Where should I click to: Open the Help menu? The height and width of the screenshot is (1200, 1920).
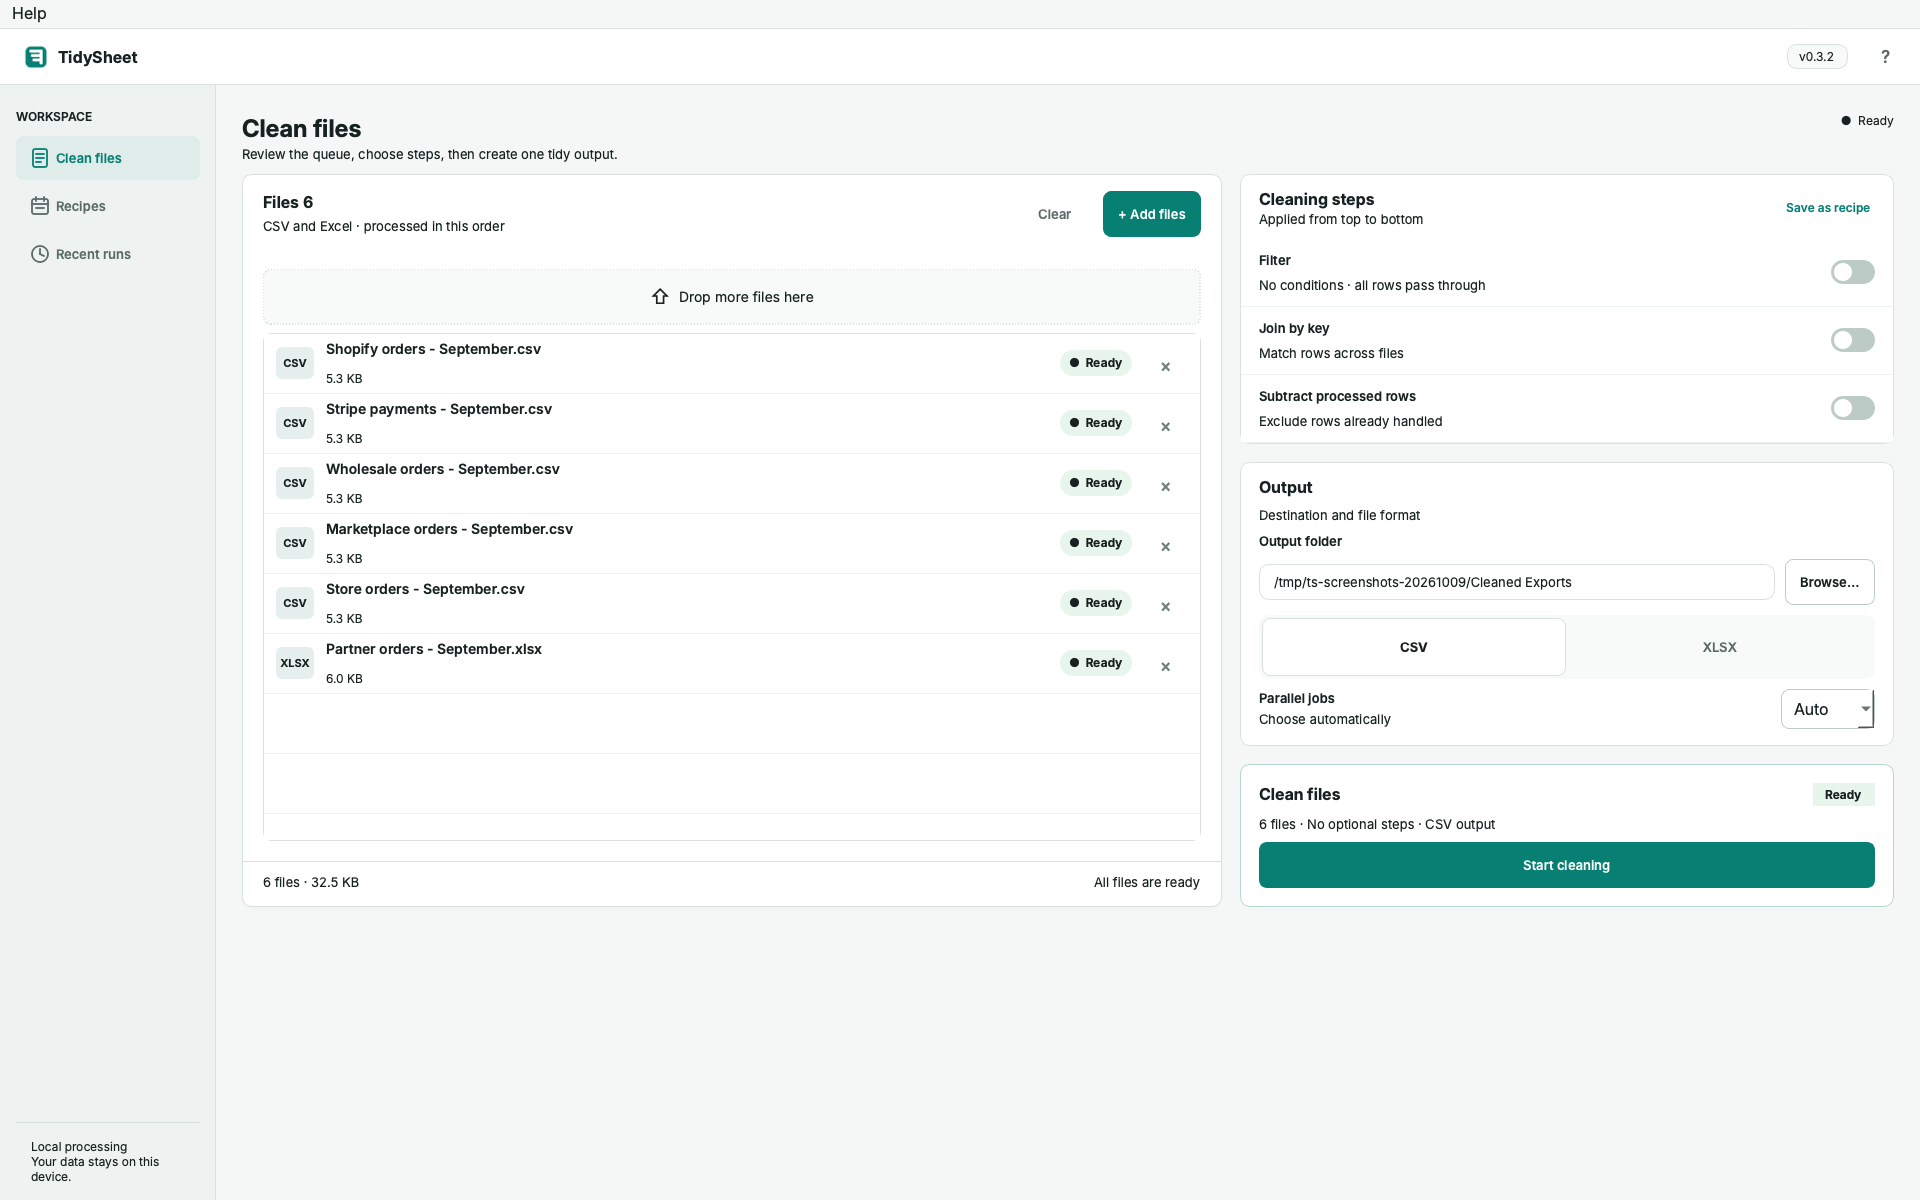coord(29,13)
